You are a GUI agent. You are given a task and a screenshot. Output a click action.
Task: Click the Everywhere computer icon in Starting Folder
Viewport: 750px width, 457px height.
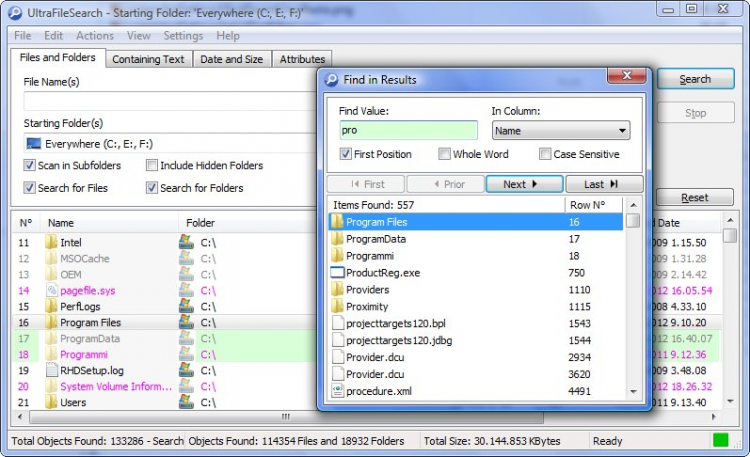pos(33,144)
